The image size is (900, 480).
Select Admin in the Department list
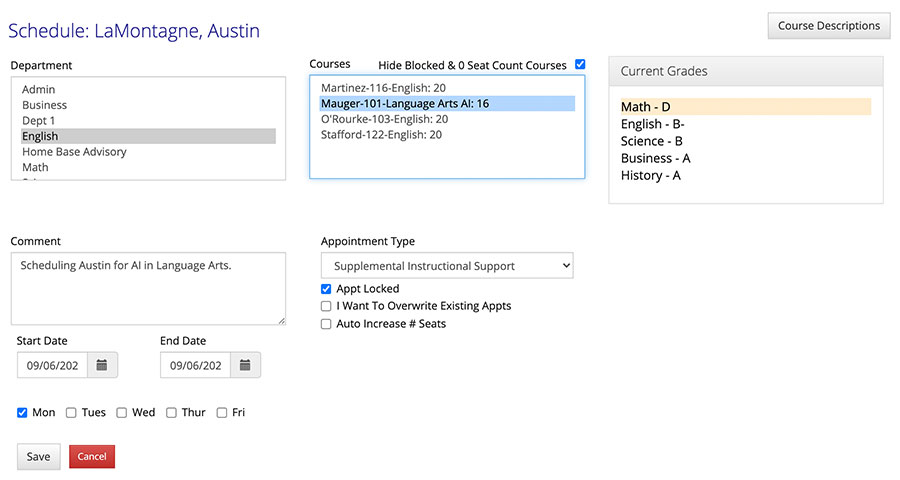[148, 90]
